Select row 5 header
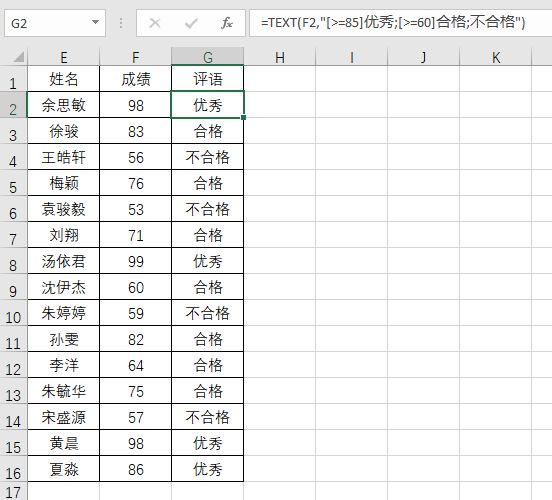The width and height of the screenshot is (552, 500). point(13,183)
